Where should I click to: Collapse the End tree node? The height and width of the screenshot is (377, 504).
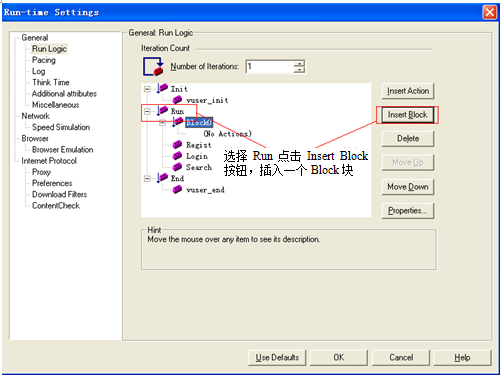coord(147,179)
